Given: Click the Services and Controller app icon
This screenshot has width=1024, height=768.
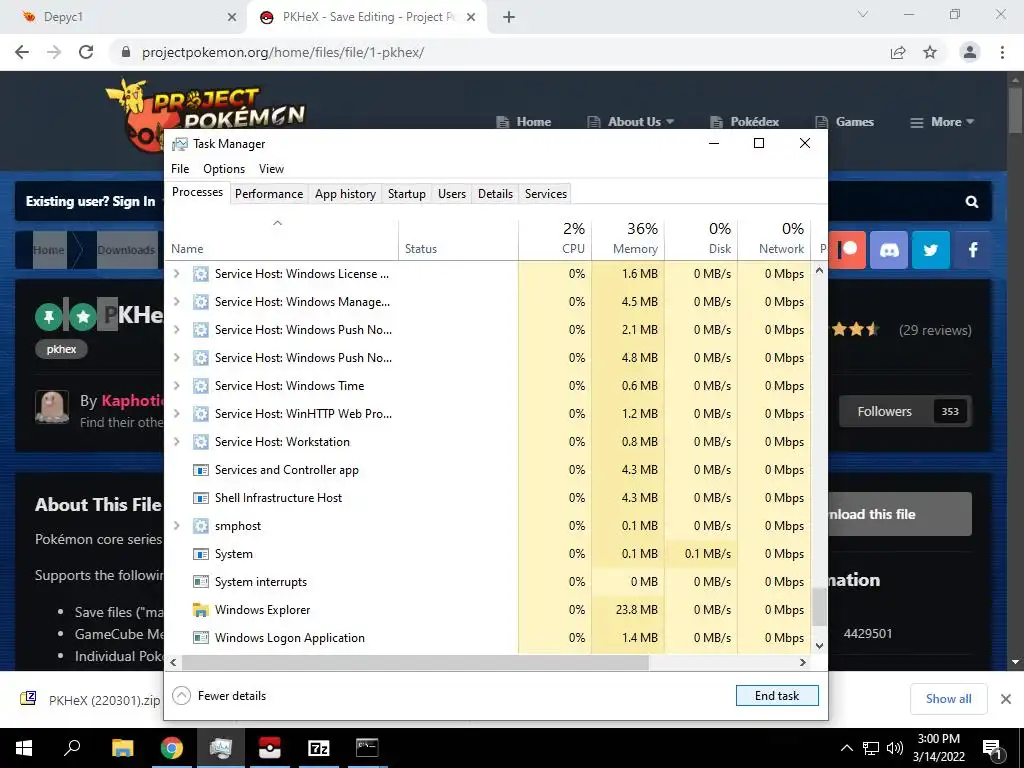Looking at the screenshot, I should tap(200, 470).
